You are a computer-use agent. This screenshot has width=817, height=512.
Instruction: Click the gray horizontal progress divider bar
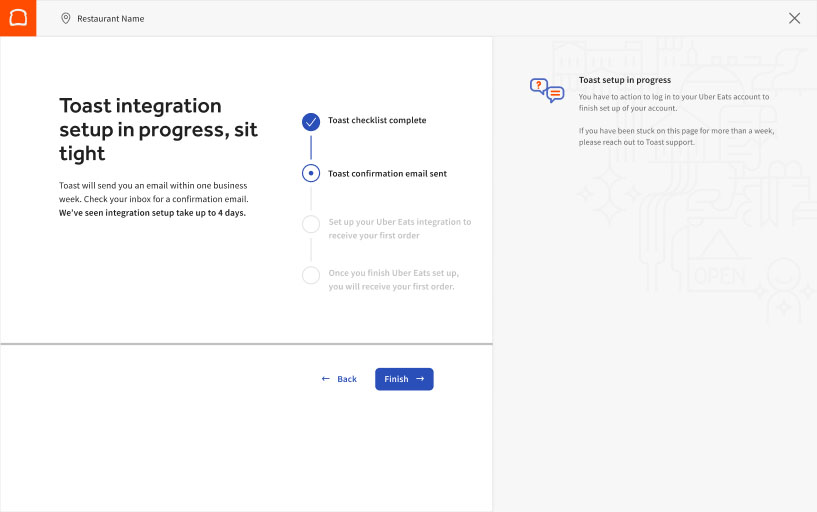tap(246, 344)
